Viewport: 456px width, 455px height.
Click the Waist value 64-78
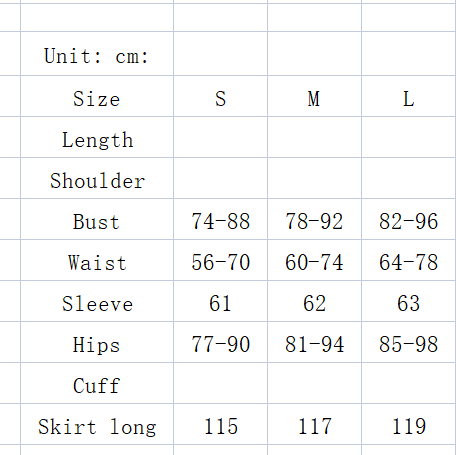(409, 260)
